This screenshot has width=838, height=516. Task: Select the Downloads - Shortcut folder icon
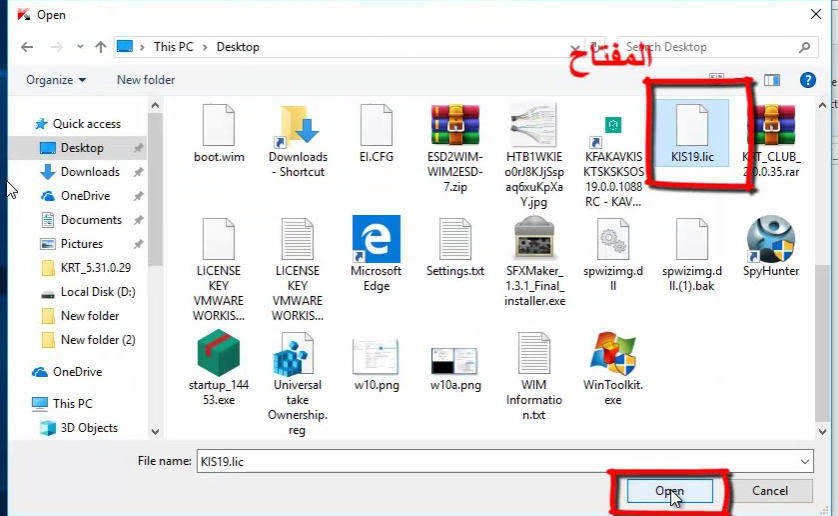tap(298, 126)
